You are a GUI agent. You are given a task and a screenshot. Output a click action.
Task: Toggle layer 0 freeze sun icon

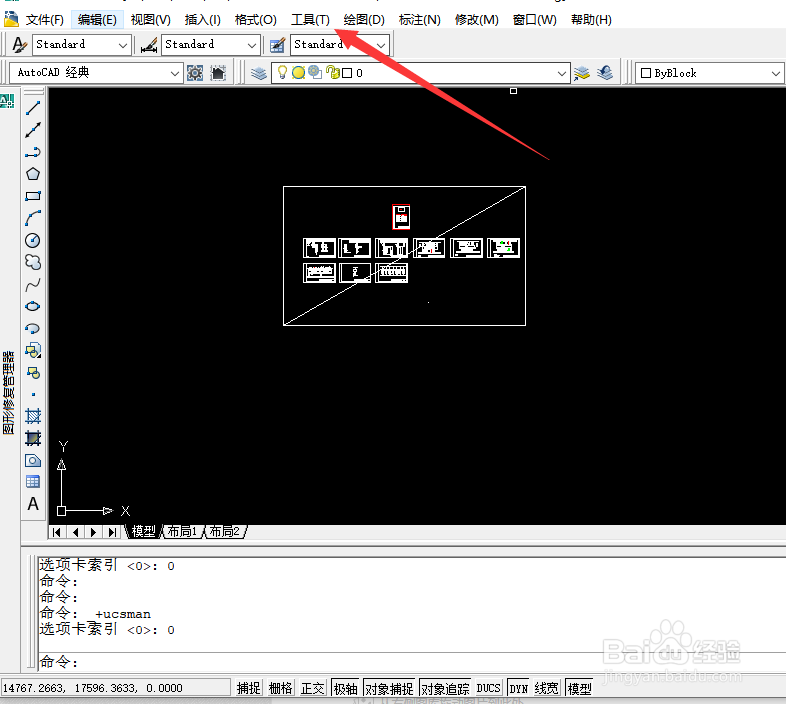(x=298, y=73)
